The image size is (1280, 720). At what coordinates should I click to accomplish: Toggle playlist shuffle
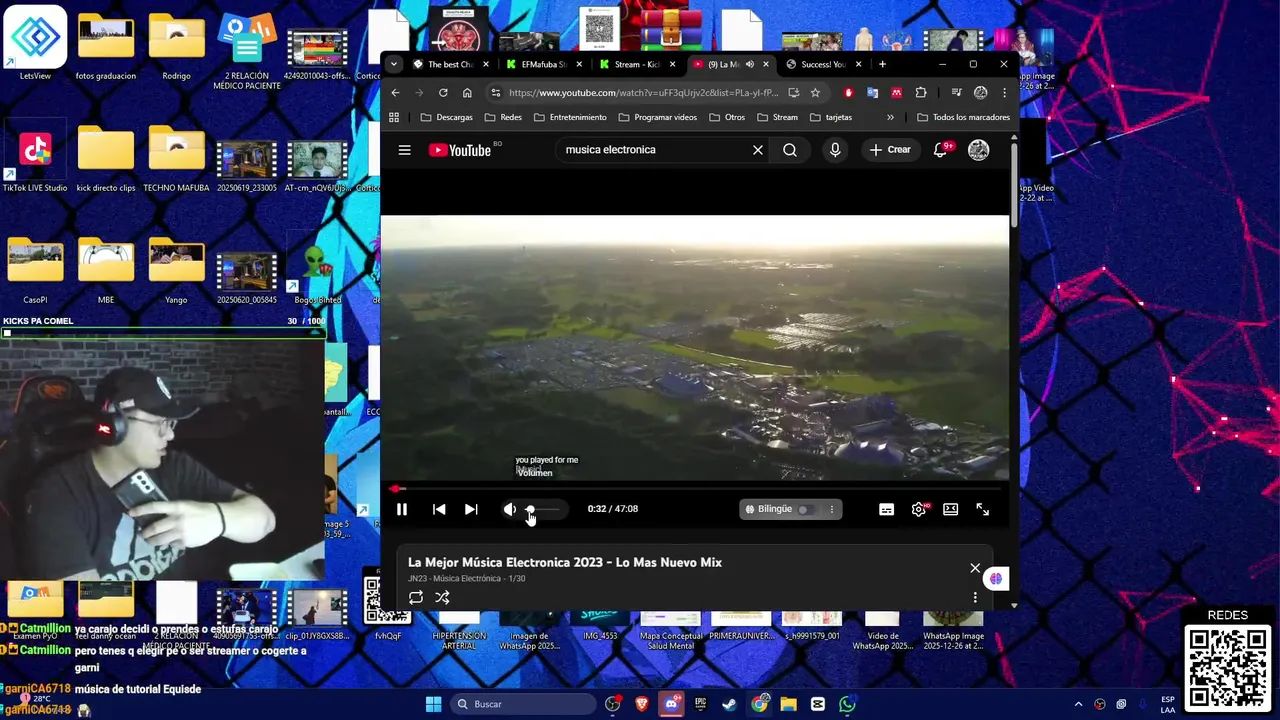click(x=442, y=598)
